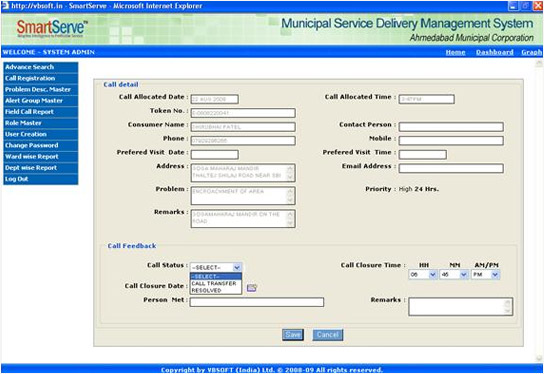Image resolution: width=544 pixels, height=374 pixels.
Task: Open User Creation page
Action: click(41, 134)
